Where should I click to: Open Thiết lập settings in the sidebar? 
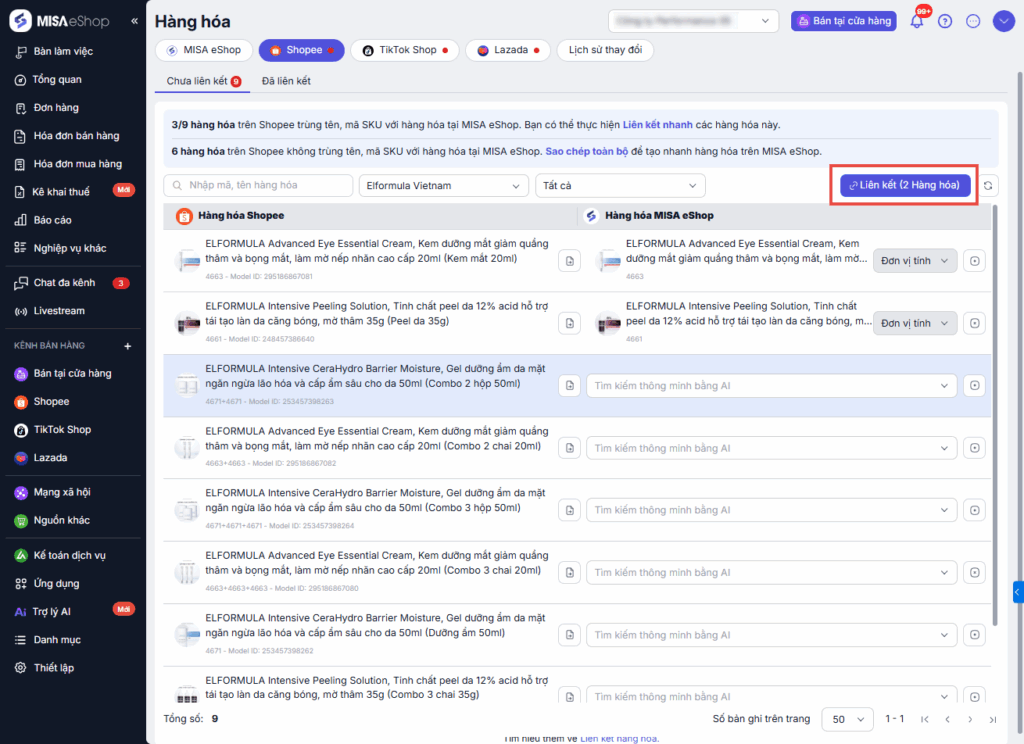[x=54, y=668]
